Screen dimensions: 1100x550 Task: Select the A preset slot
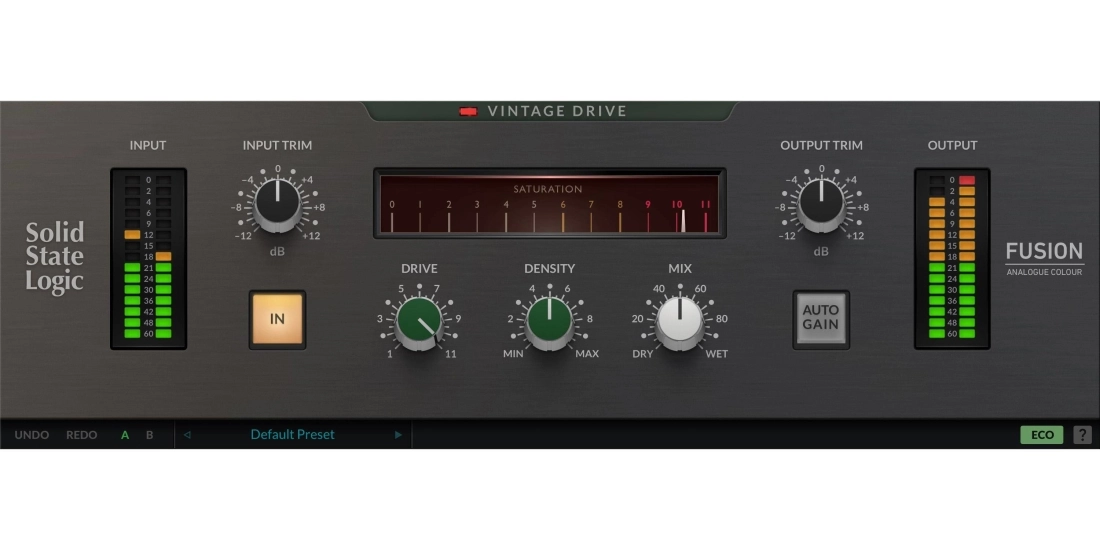coord(125,435)
